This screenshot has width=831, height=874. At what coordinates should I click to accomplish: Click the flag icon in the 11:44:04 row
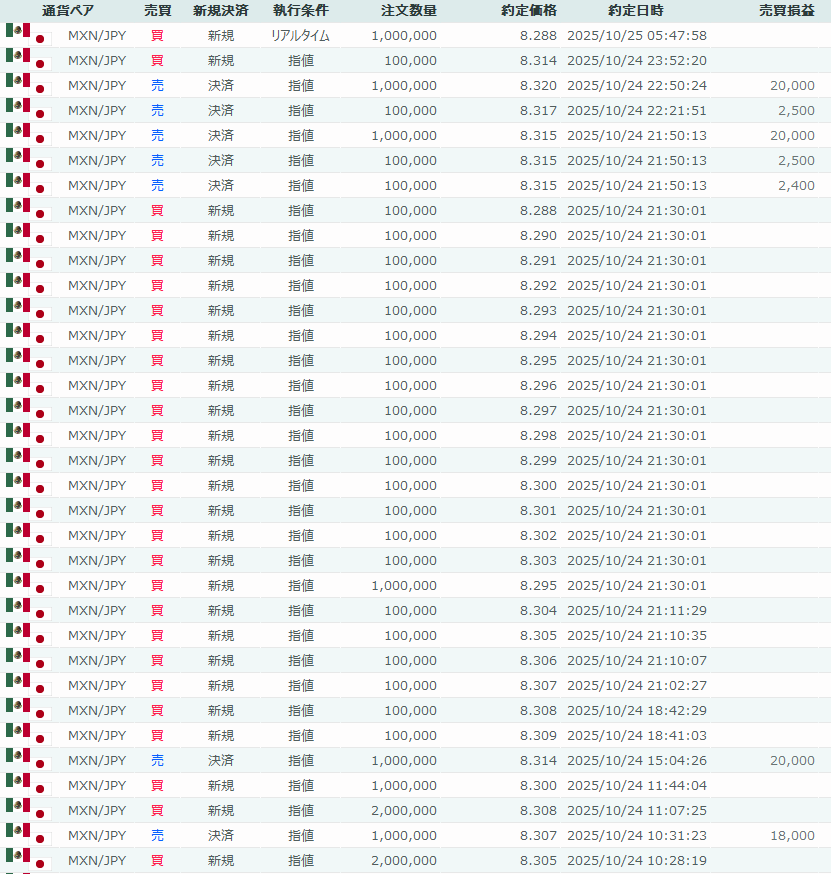point(27,786)
